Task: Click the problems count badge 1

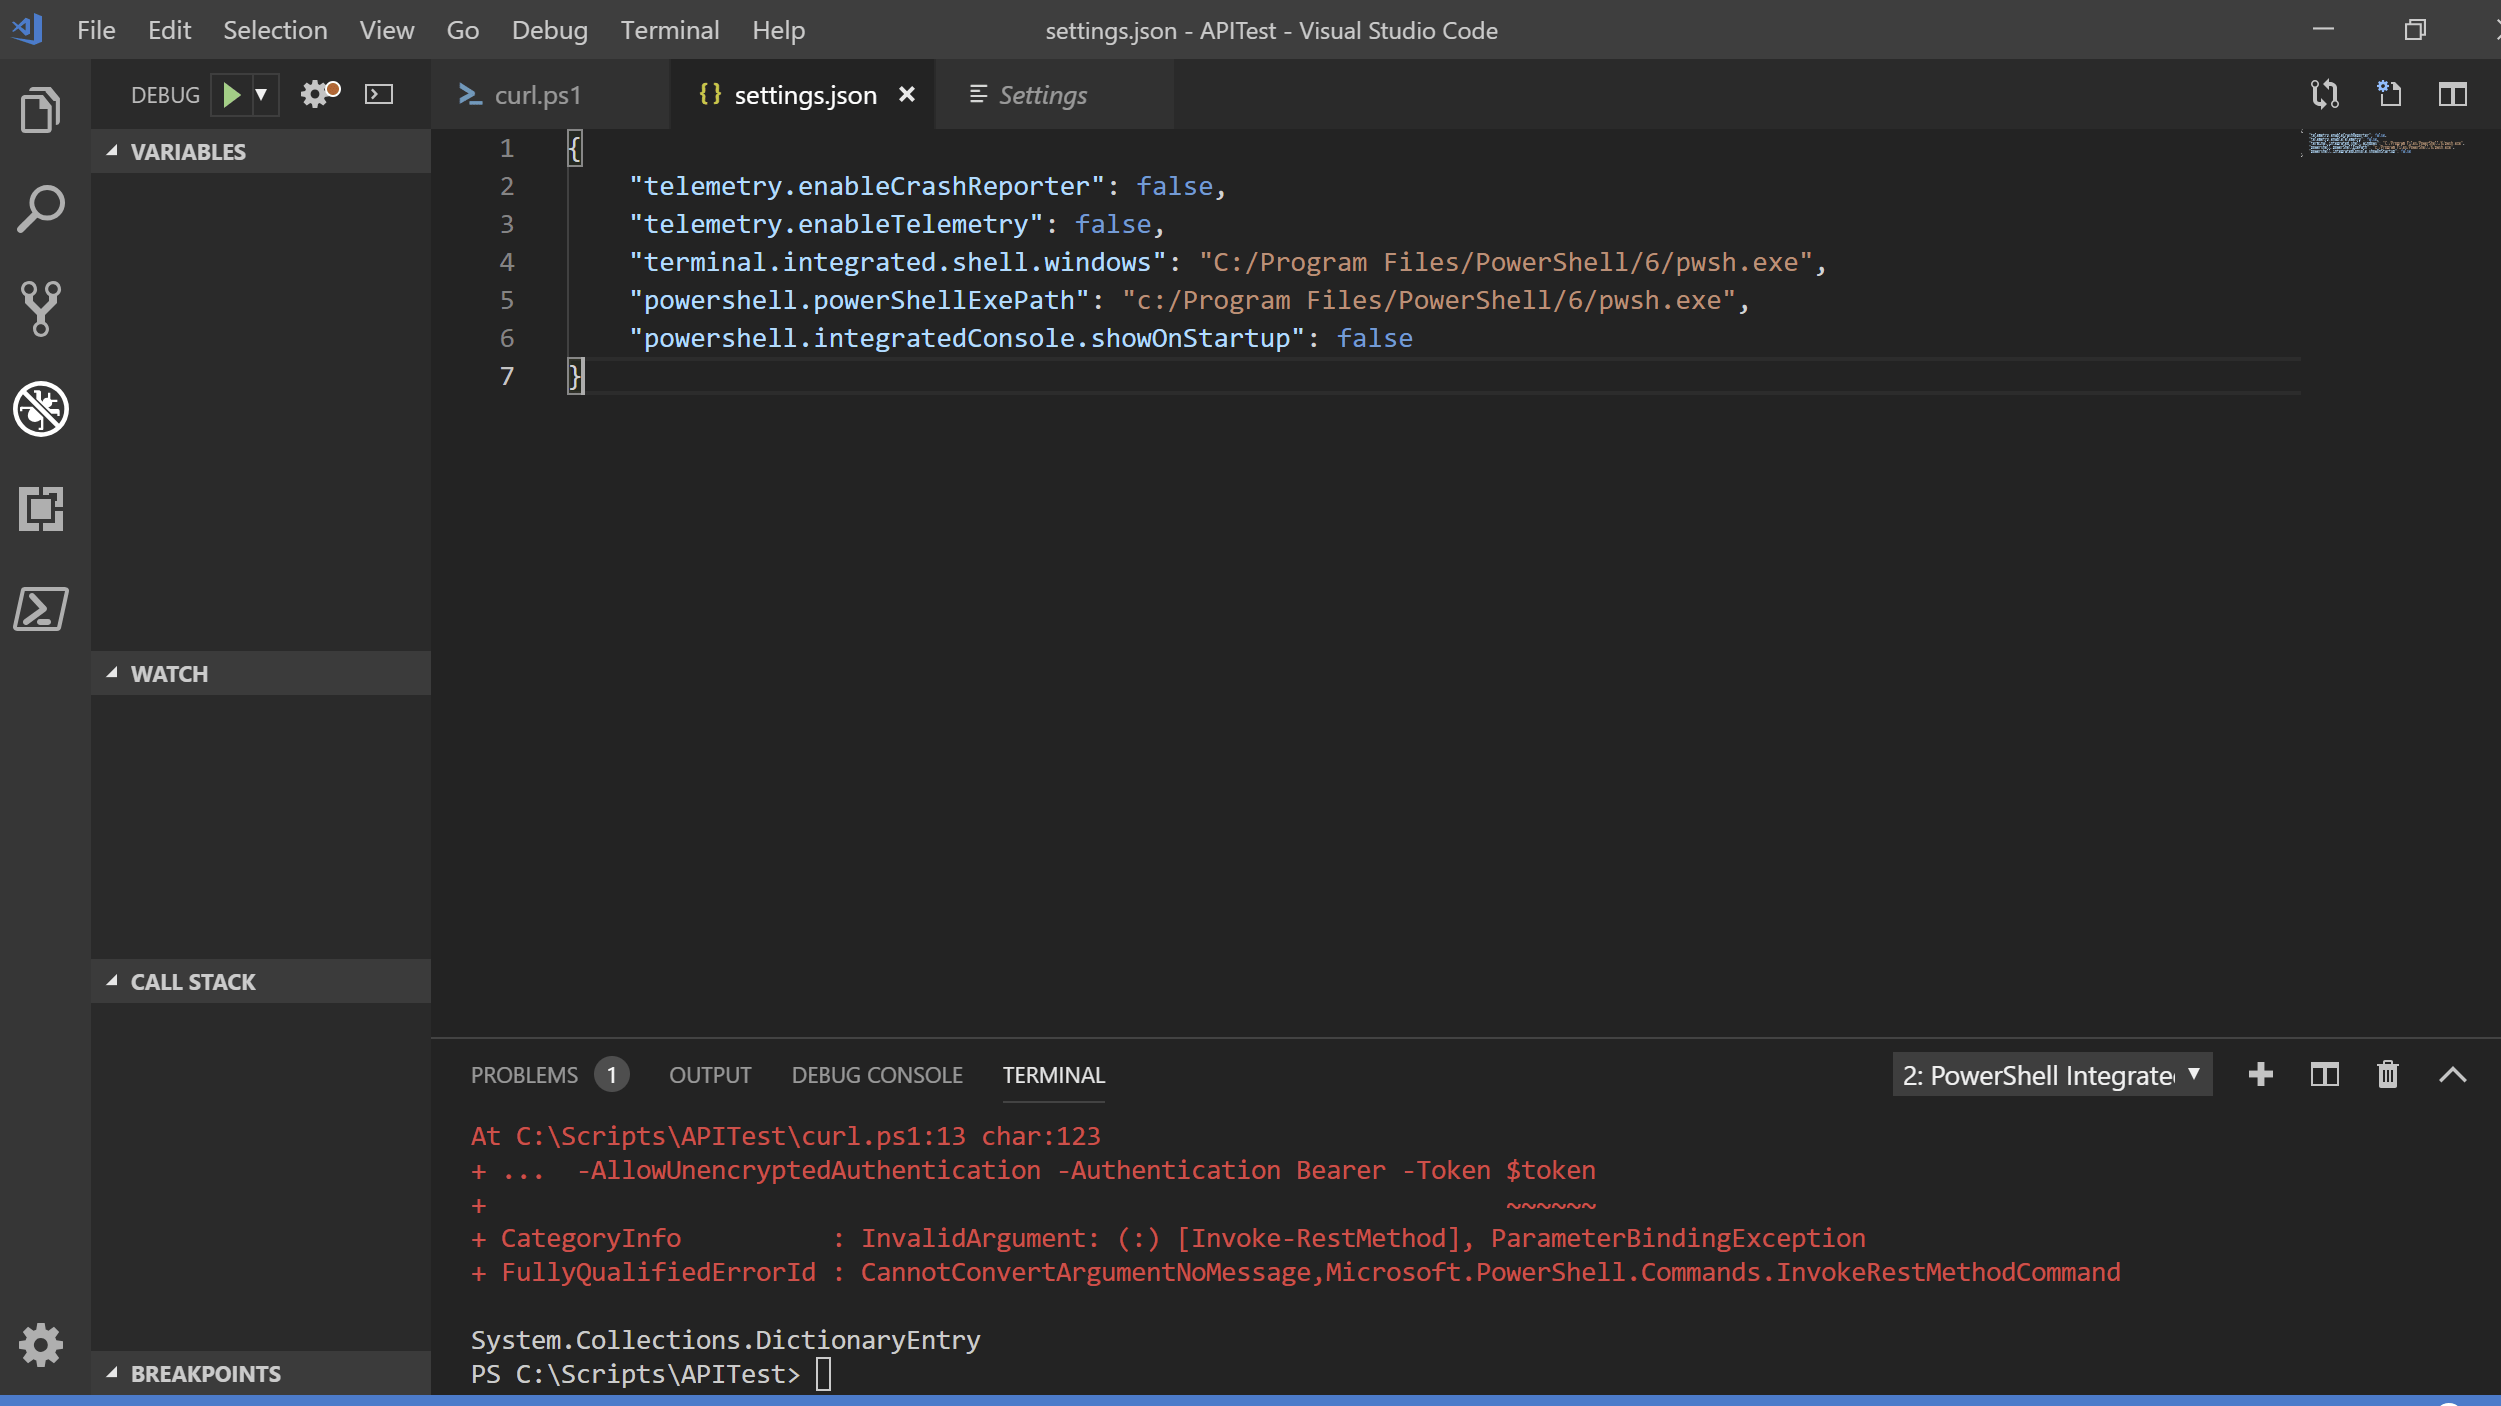Action: pos(612,1075)
